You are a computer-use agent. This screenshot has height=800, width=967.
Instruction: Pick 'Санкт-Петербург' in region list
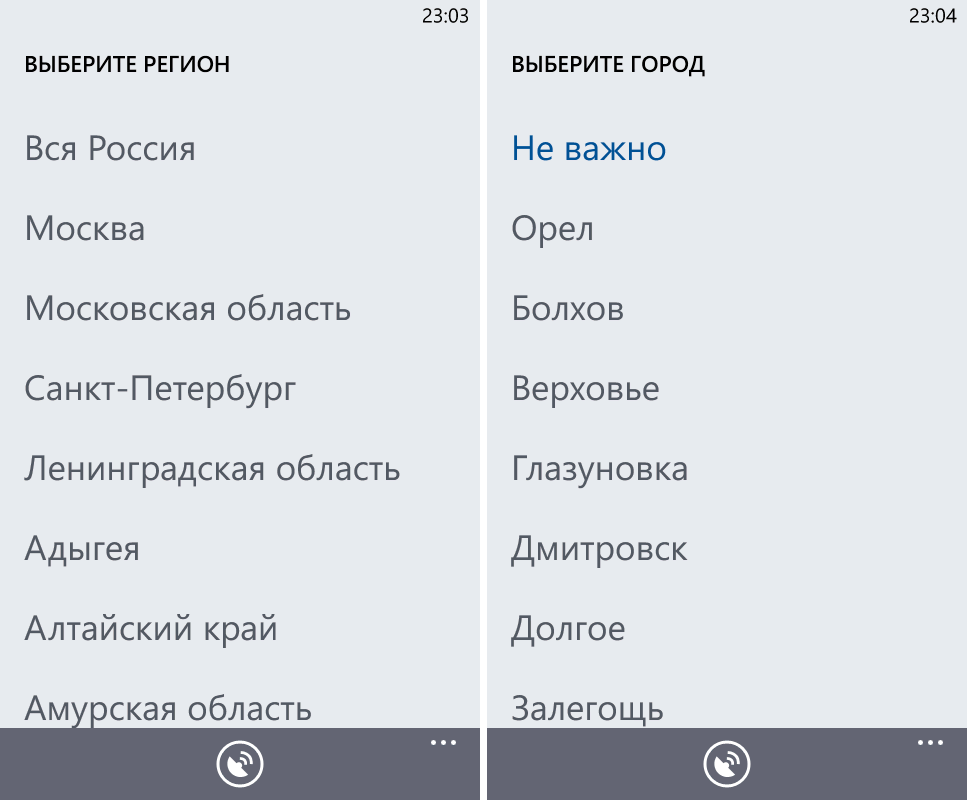tap(161, 389)
